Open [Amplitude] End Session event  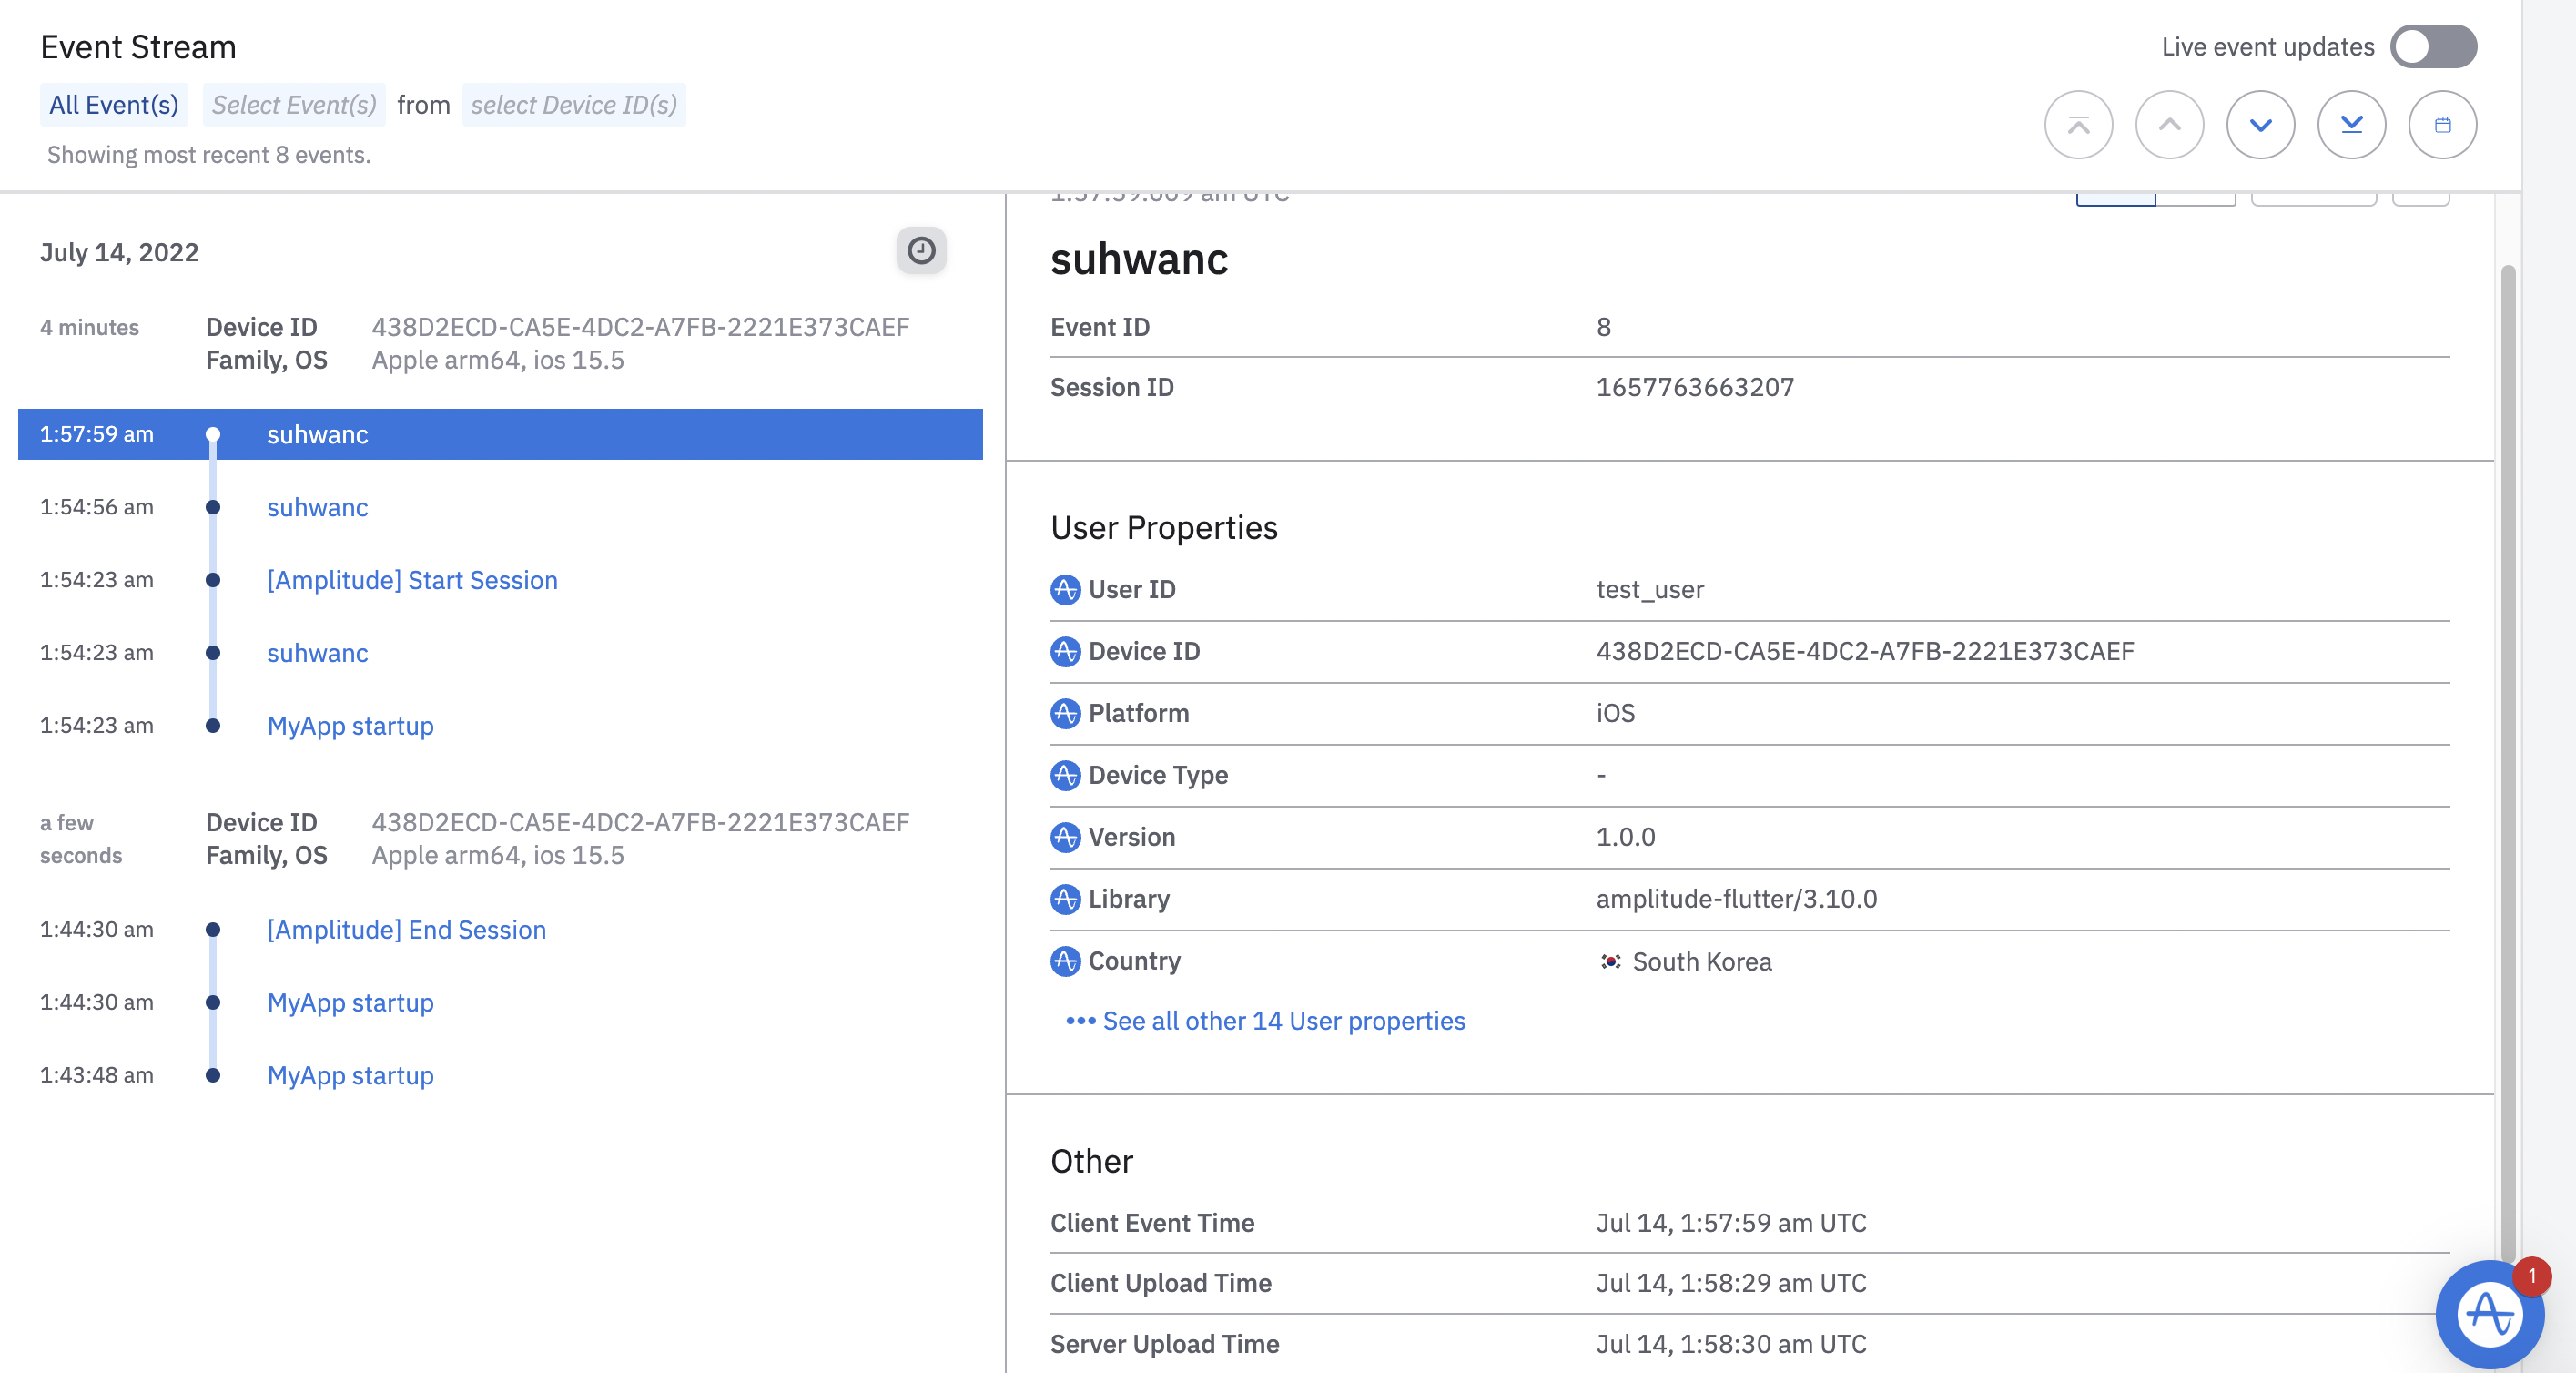406,930
